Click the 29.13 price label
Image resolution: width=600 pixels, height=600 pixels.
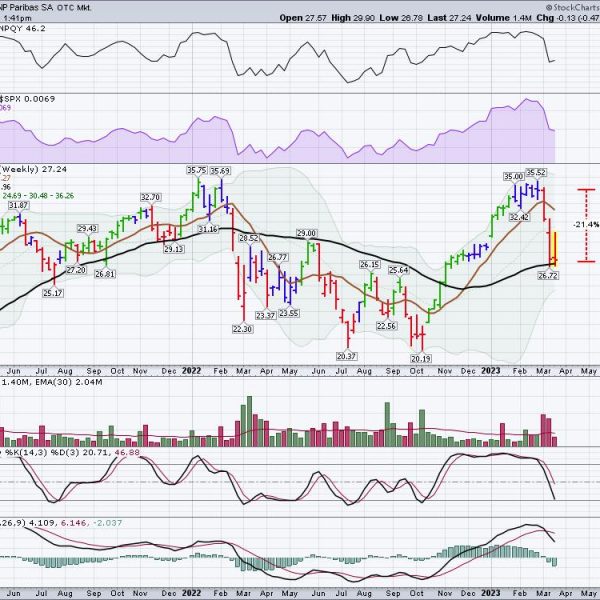click(174, 249)
